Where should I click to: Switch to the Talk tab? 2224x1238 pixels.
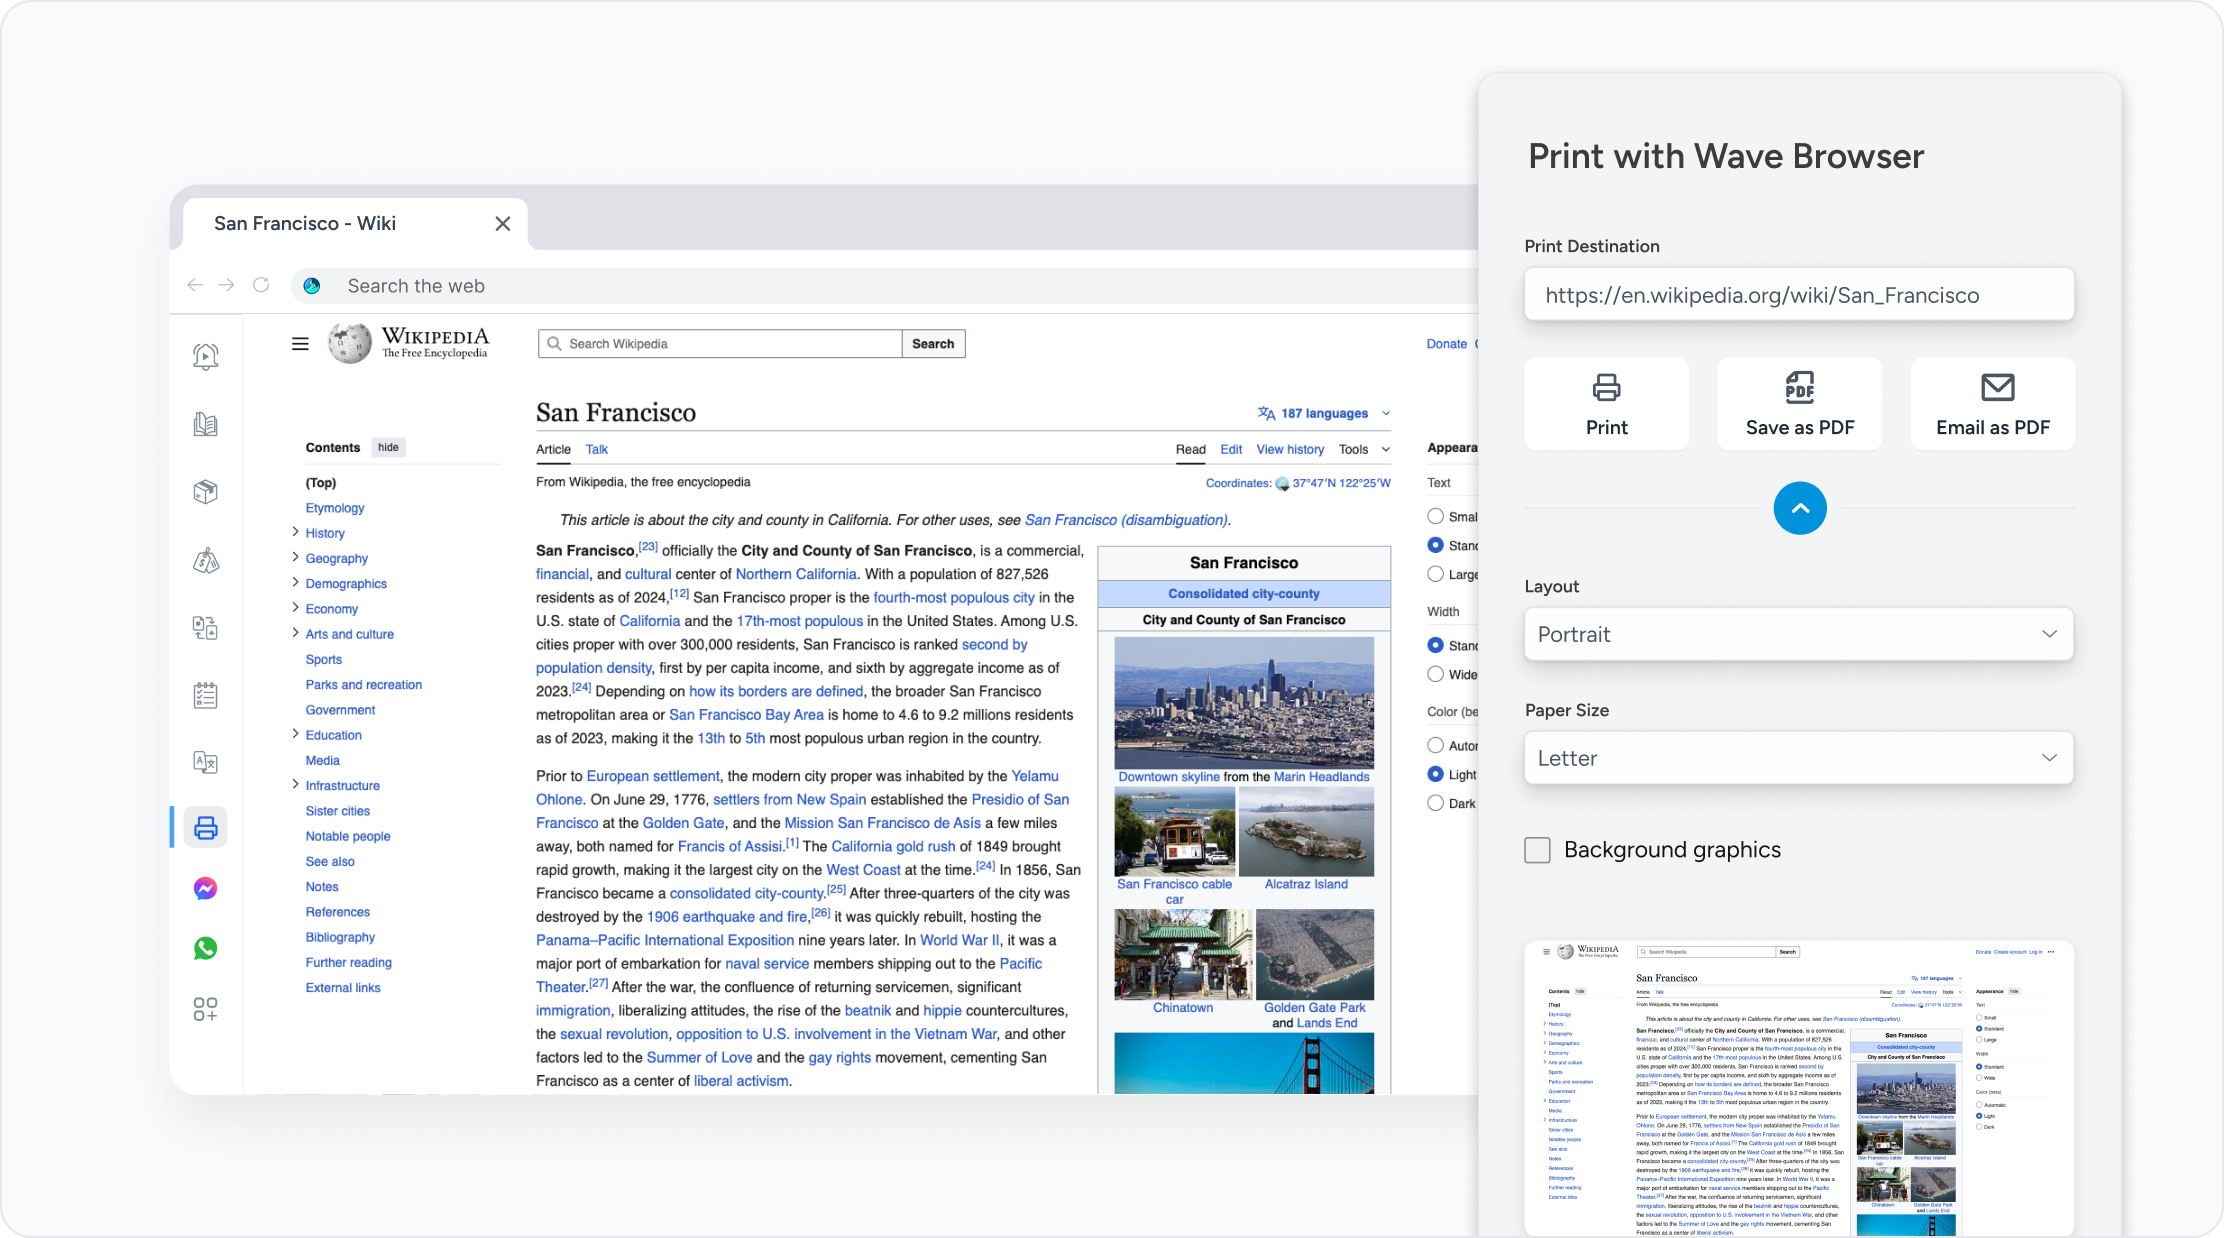click(x=596, y=449)
